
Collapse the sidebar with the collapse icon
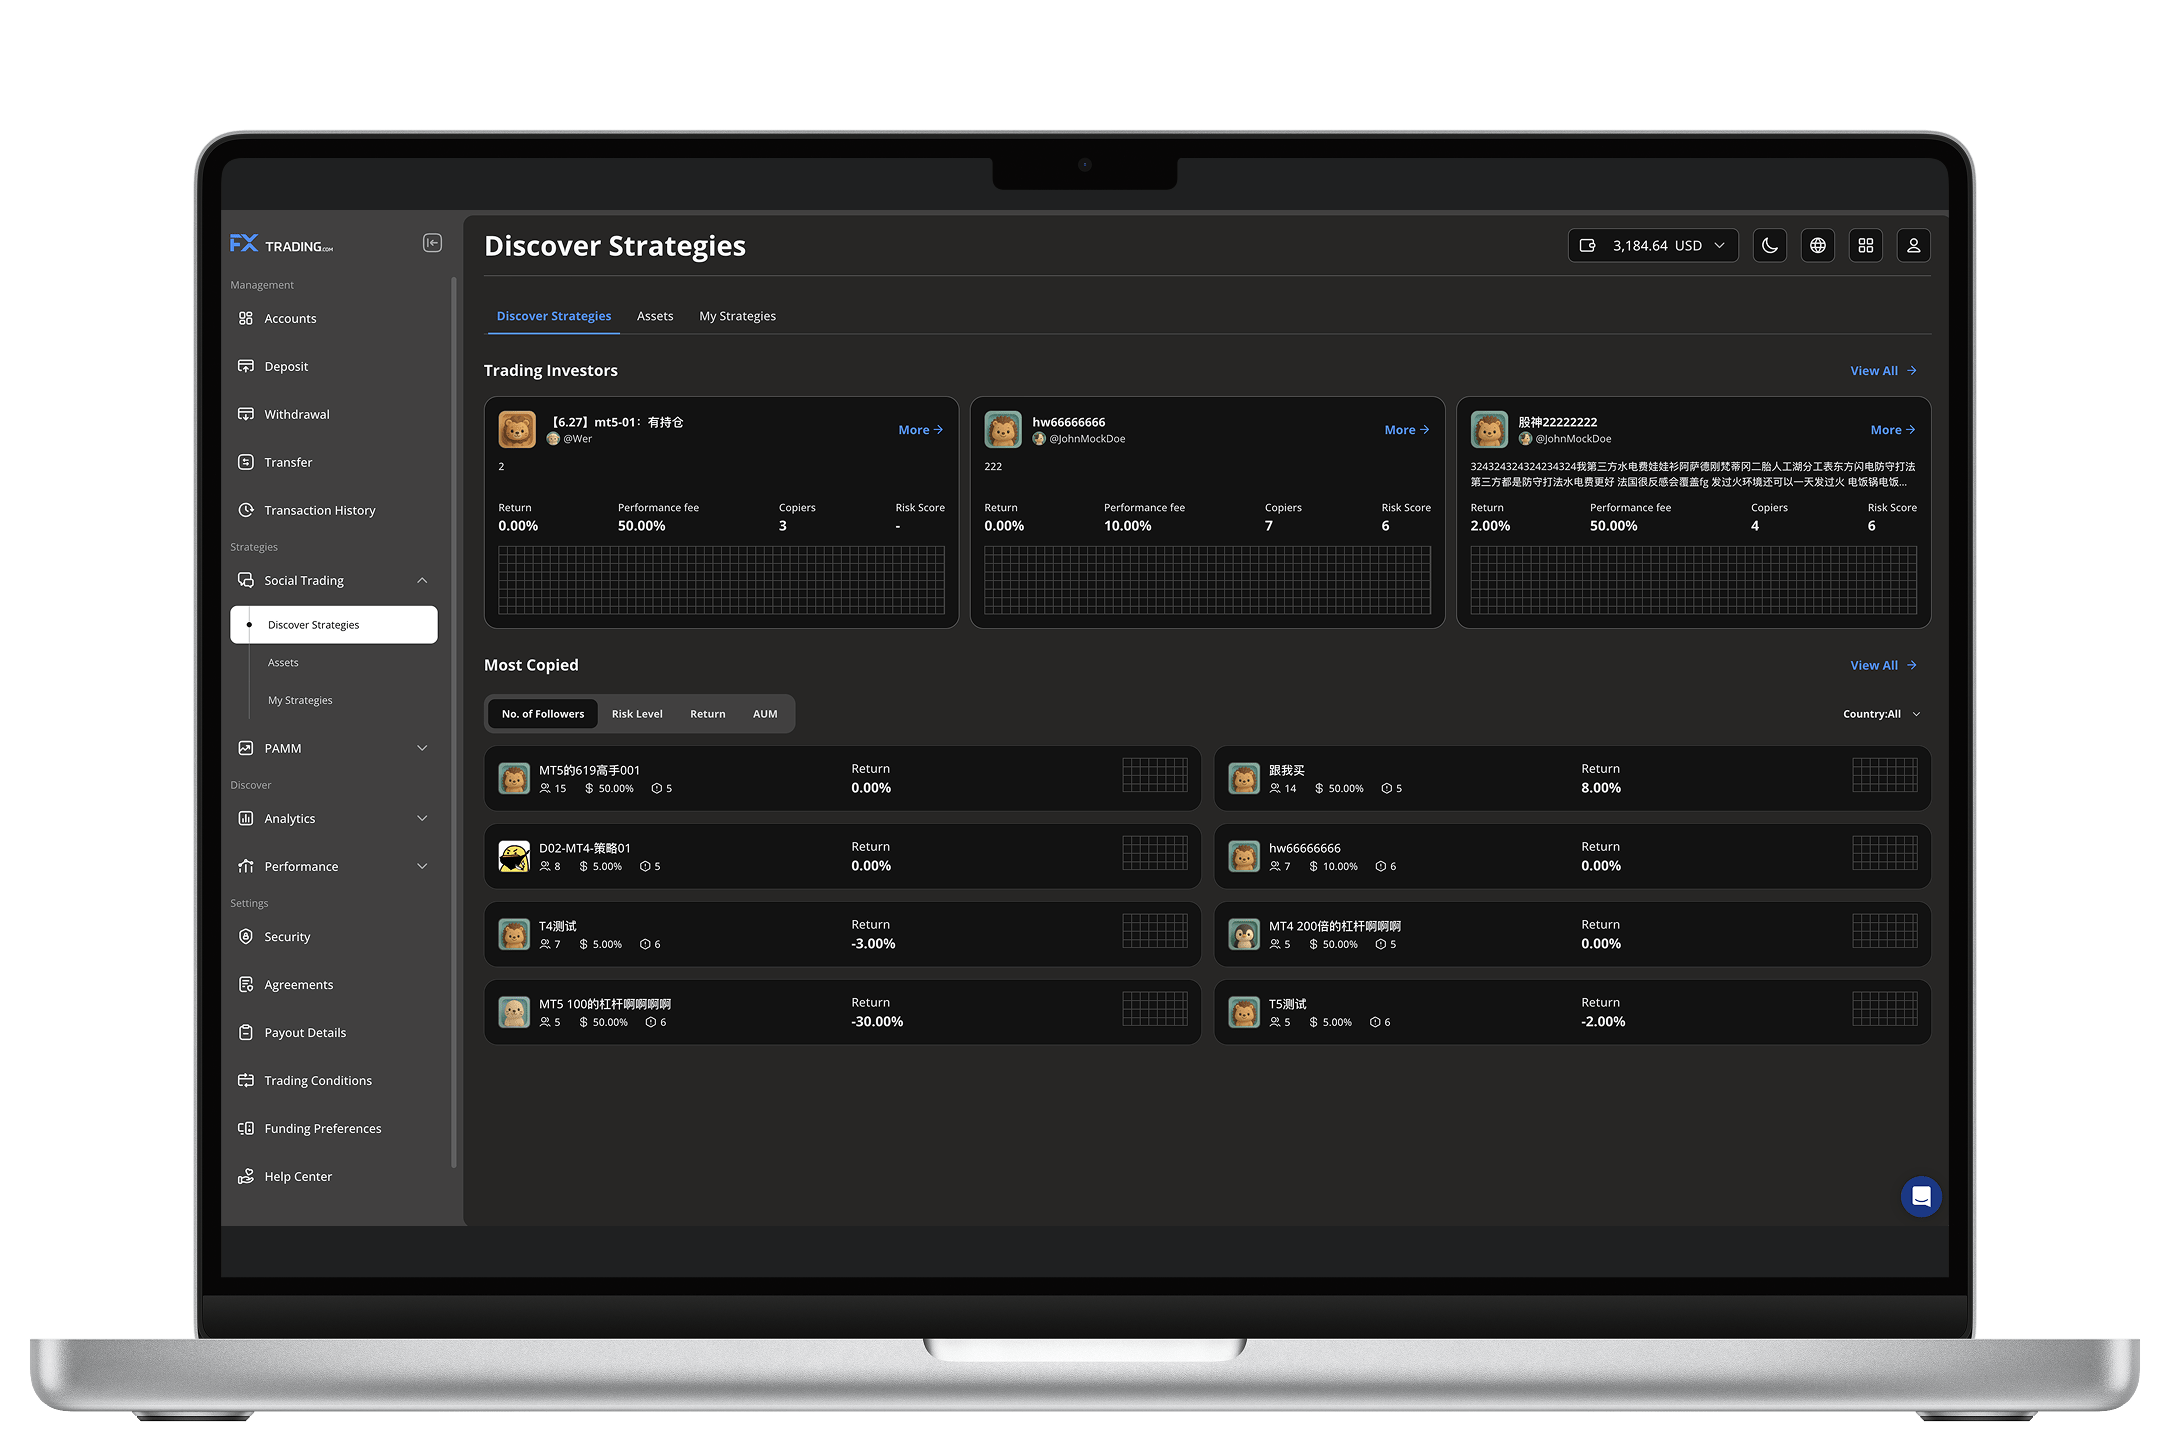pyautogui.click(x=432, y=243)
